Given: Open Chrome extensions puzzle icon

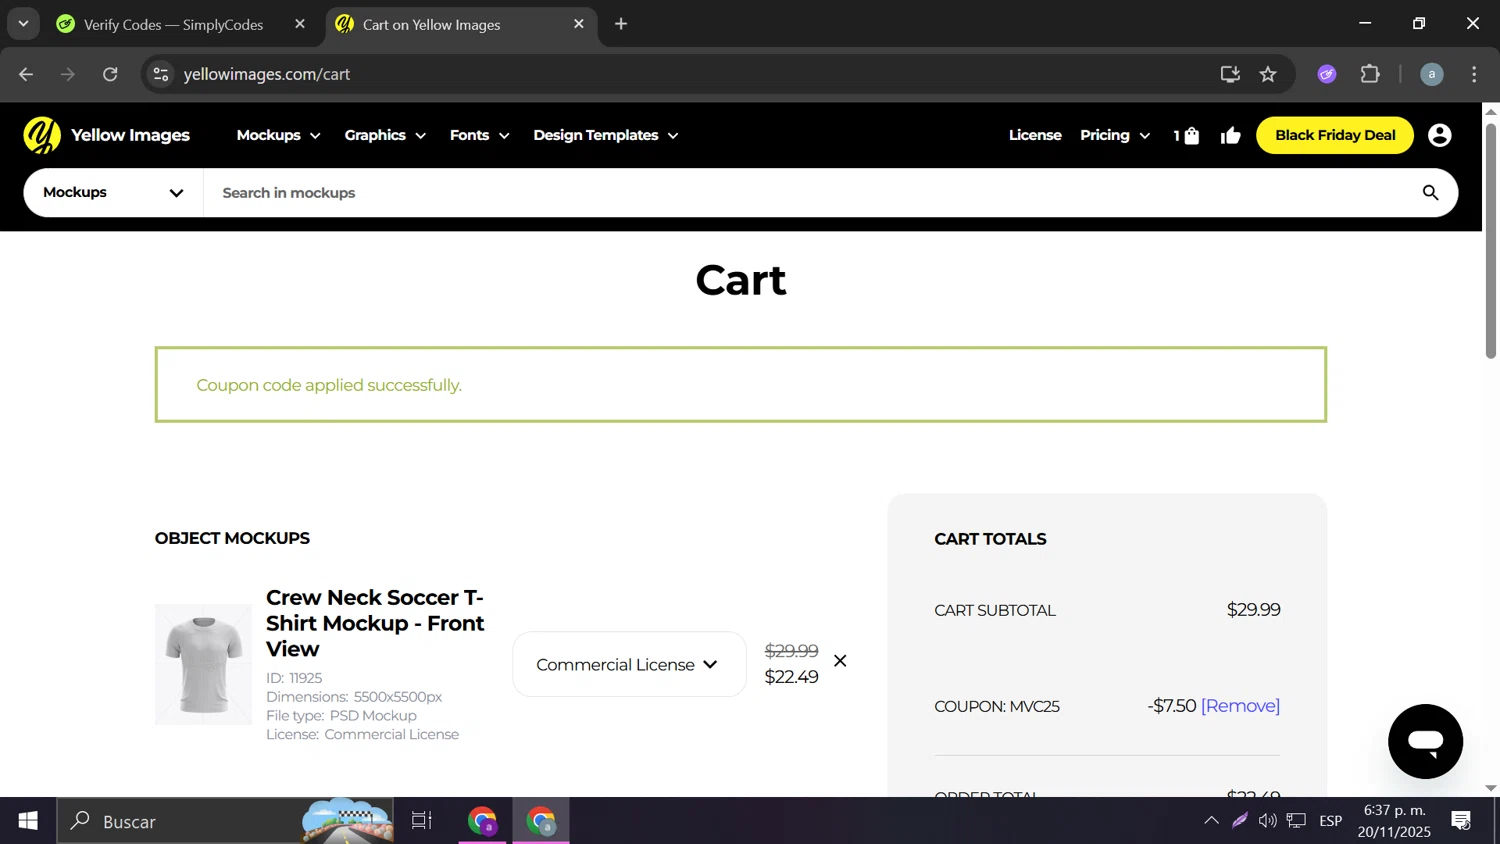Looking at the screenshot, I should click(1370, 74).
